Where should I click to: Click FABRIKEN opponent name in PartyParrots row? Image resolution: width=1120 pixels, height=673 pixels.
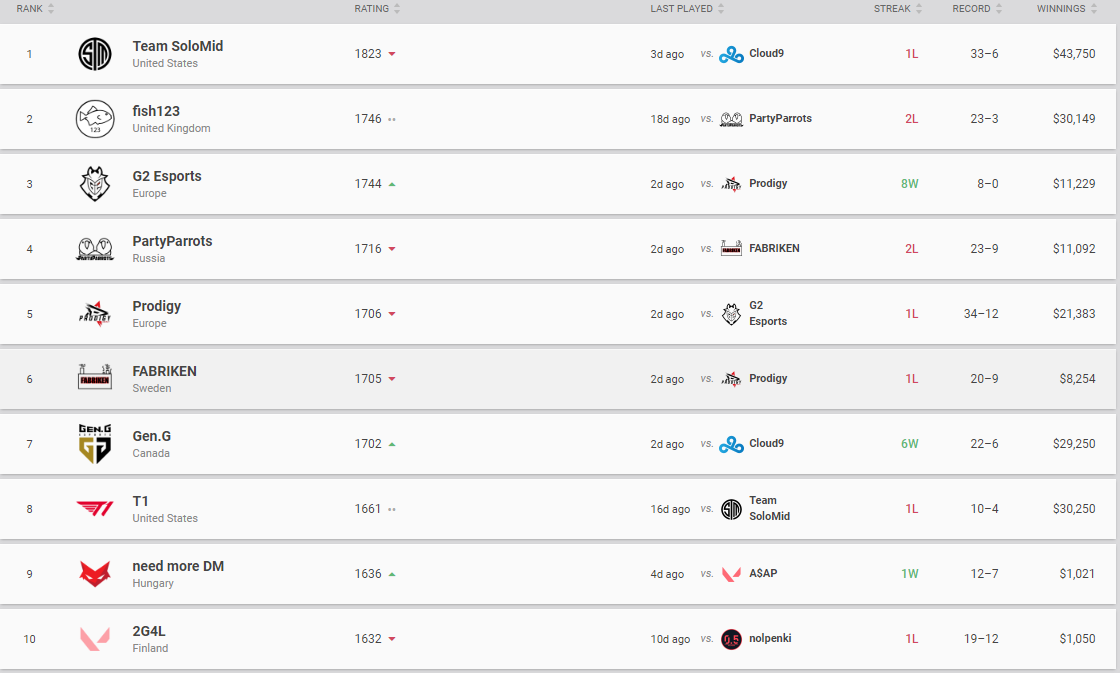click(x=774, y=249)
